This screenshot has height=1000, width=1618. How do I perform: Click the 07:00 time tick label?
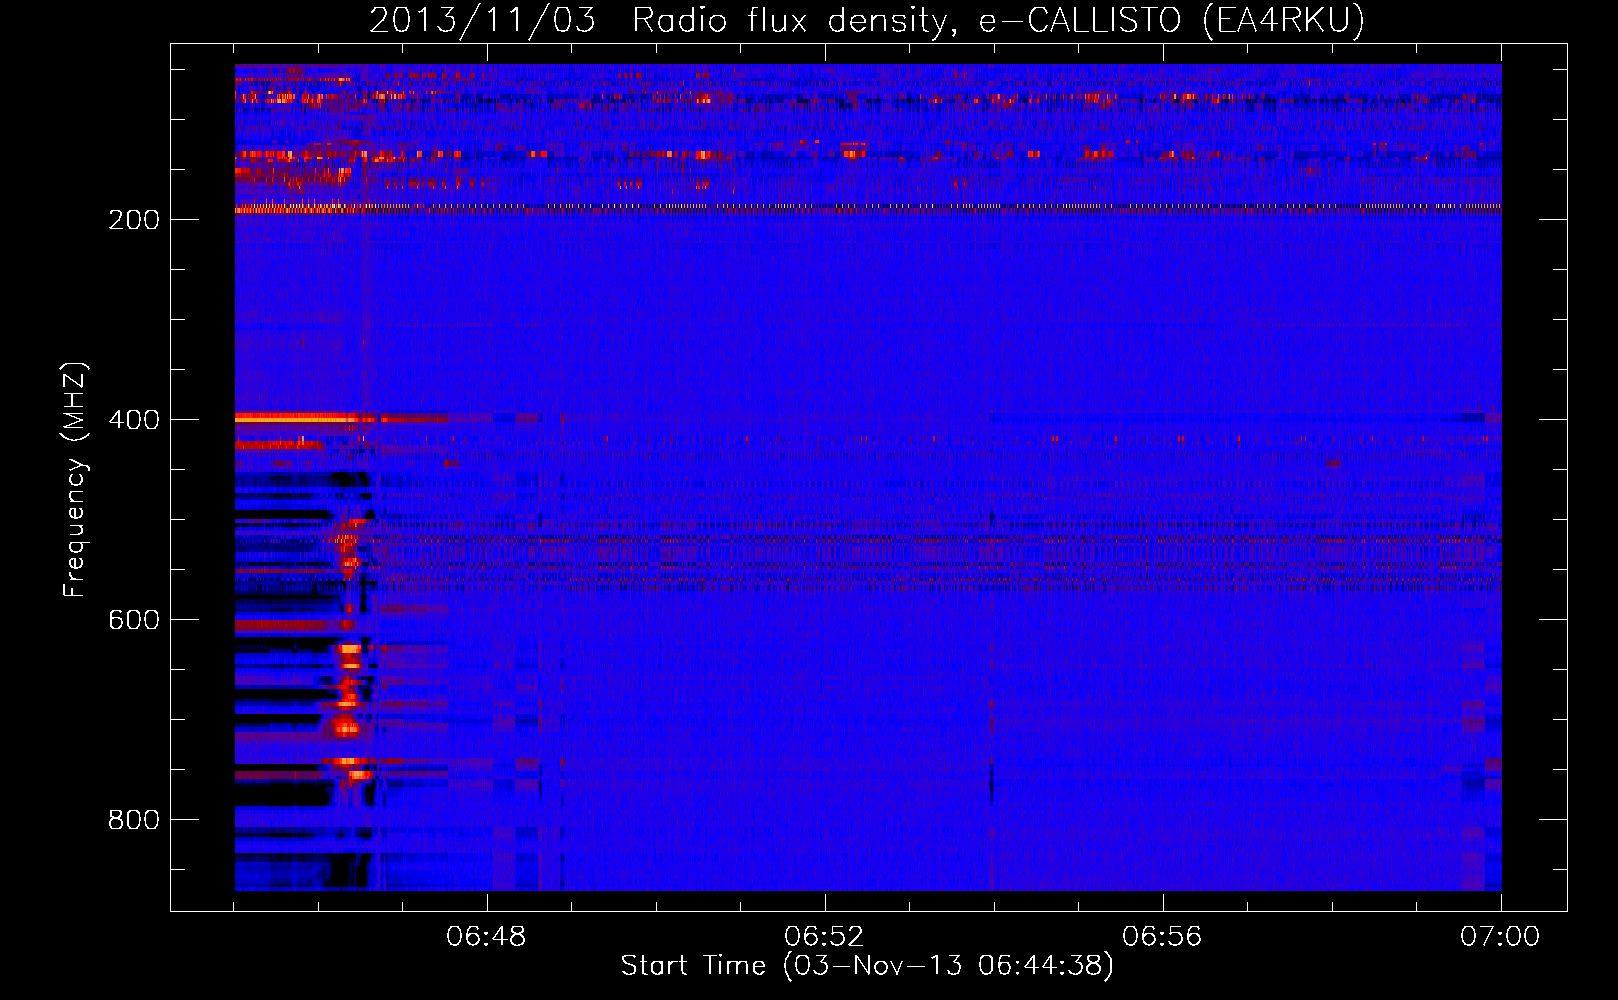click(x=1500, y=937)
